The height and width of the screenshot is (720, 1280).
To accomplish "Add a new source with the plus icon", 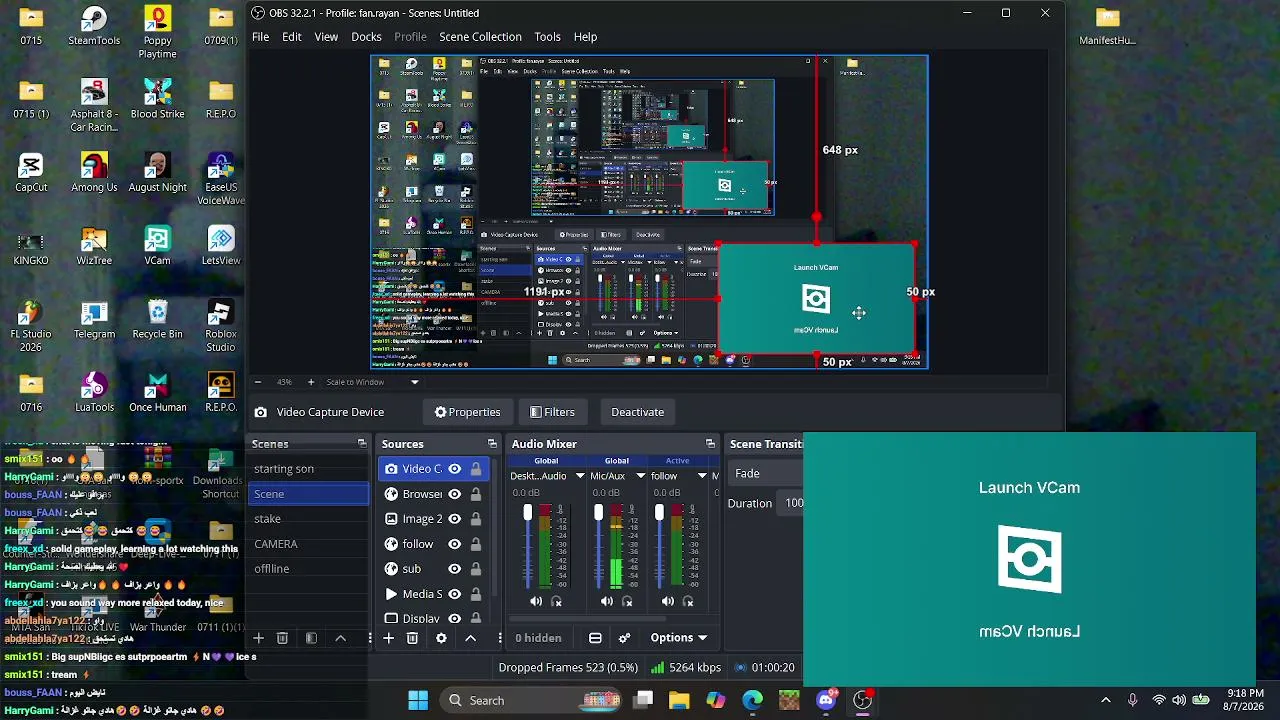I will [x=388, y=638].
